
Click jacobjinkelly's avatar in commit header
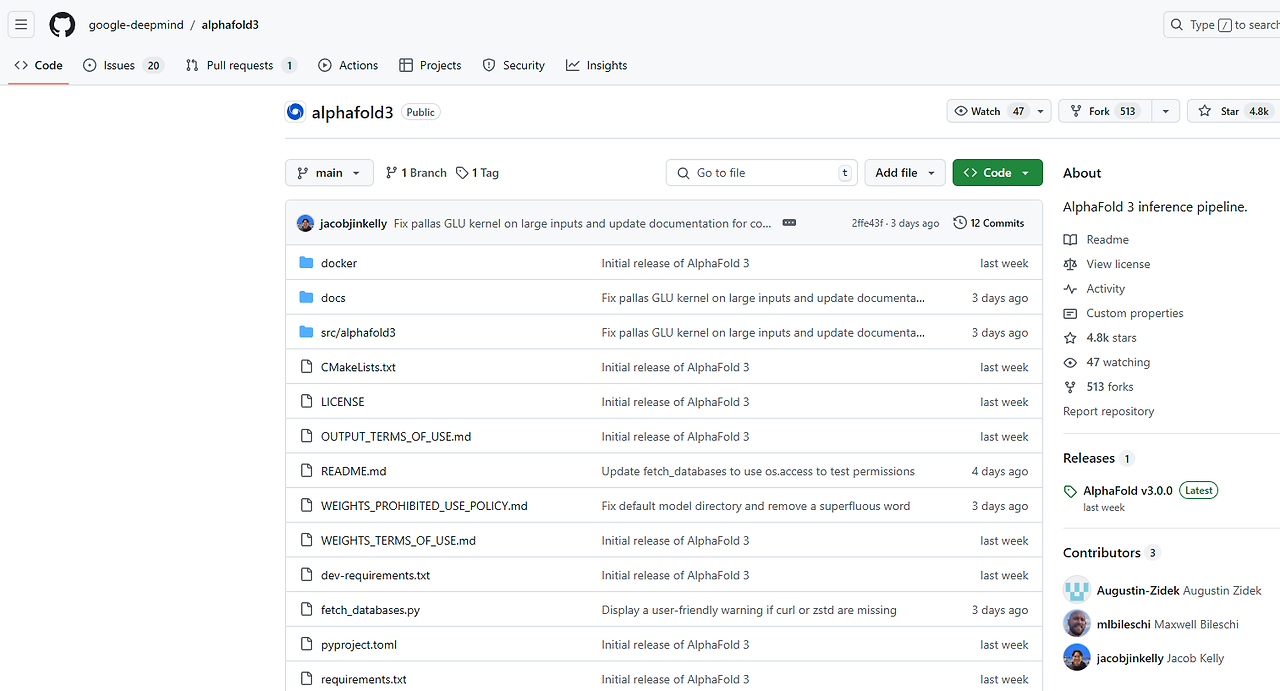pyautogui.click(x=305, y=223)
